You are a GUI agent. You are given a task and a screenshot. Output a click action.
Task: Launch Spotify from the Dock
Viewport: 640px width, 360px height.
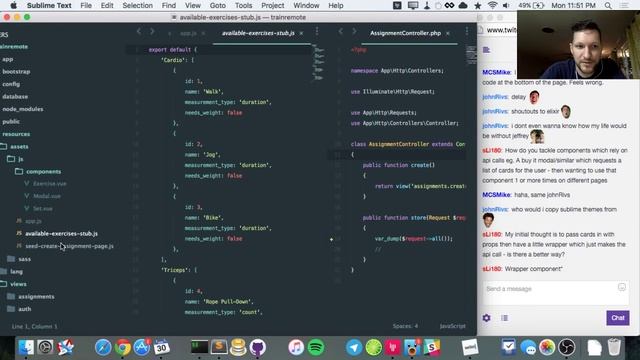(x=316, y=347)
